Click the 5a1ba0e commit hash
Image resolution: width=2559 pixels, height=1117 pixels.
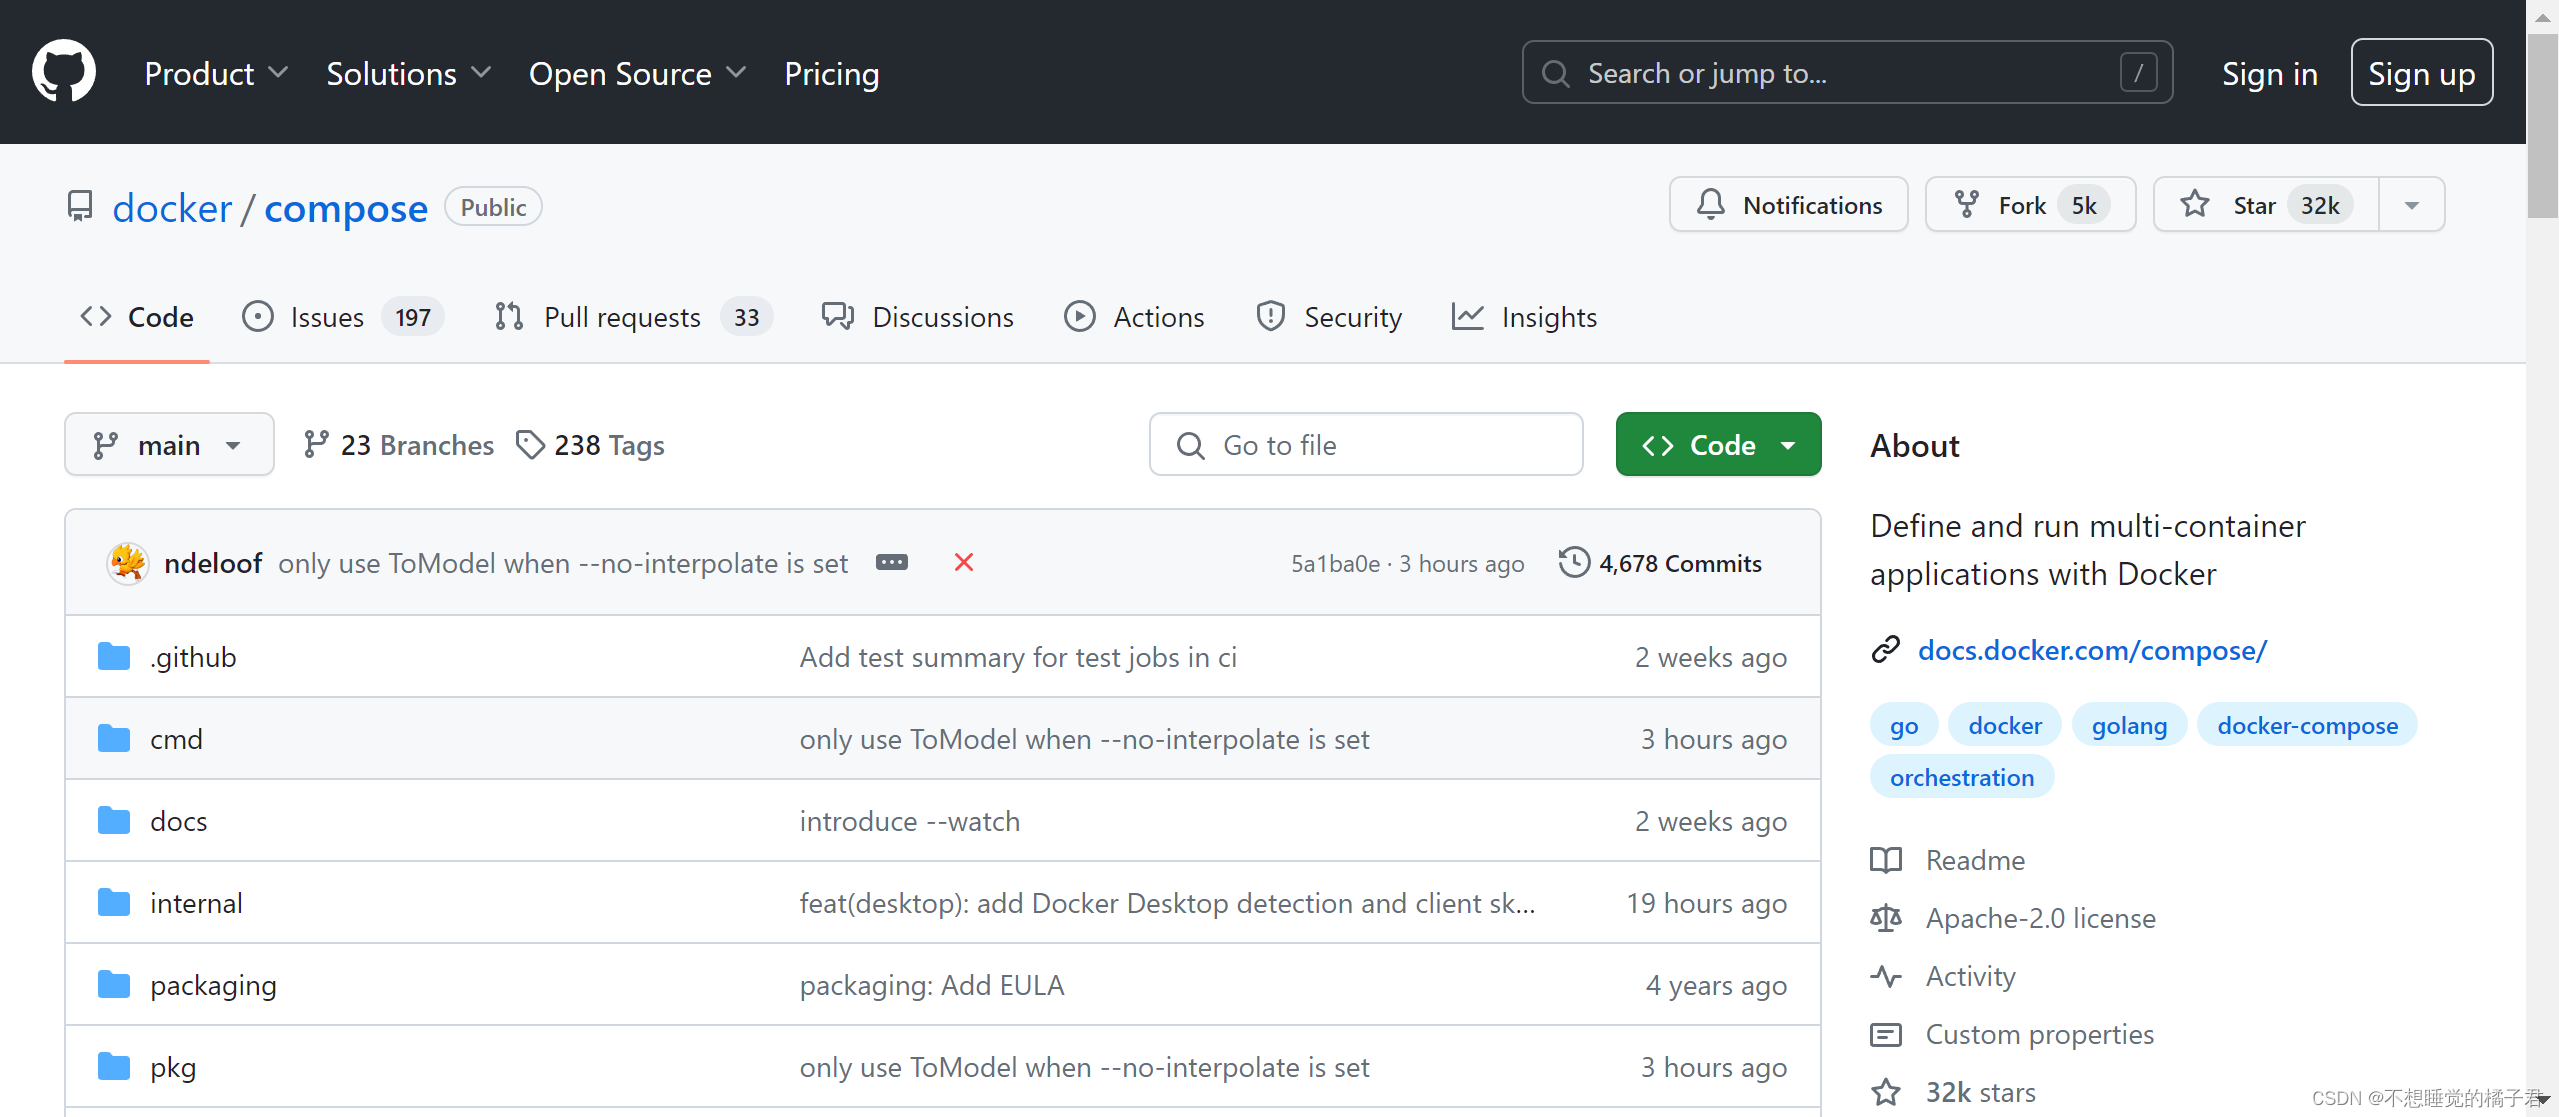tap(1335, 563)
